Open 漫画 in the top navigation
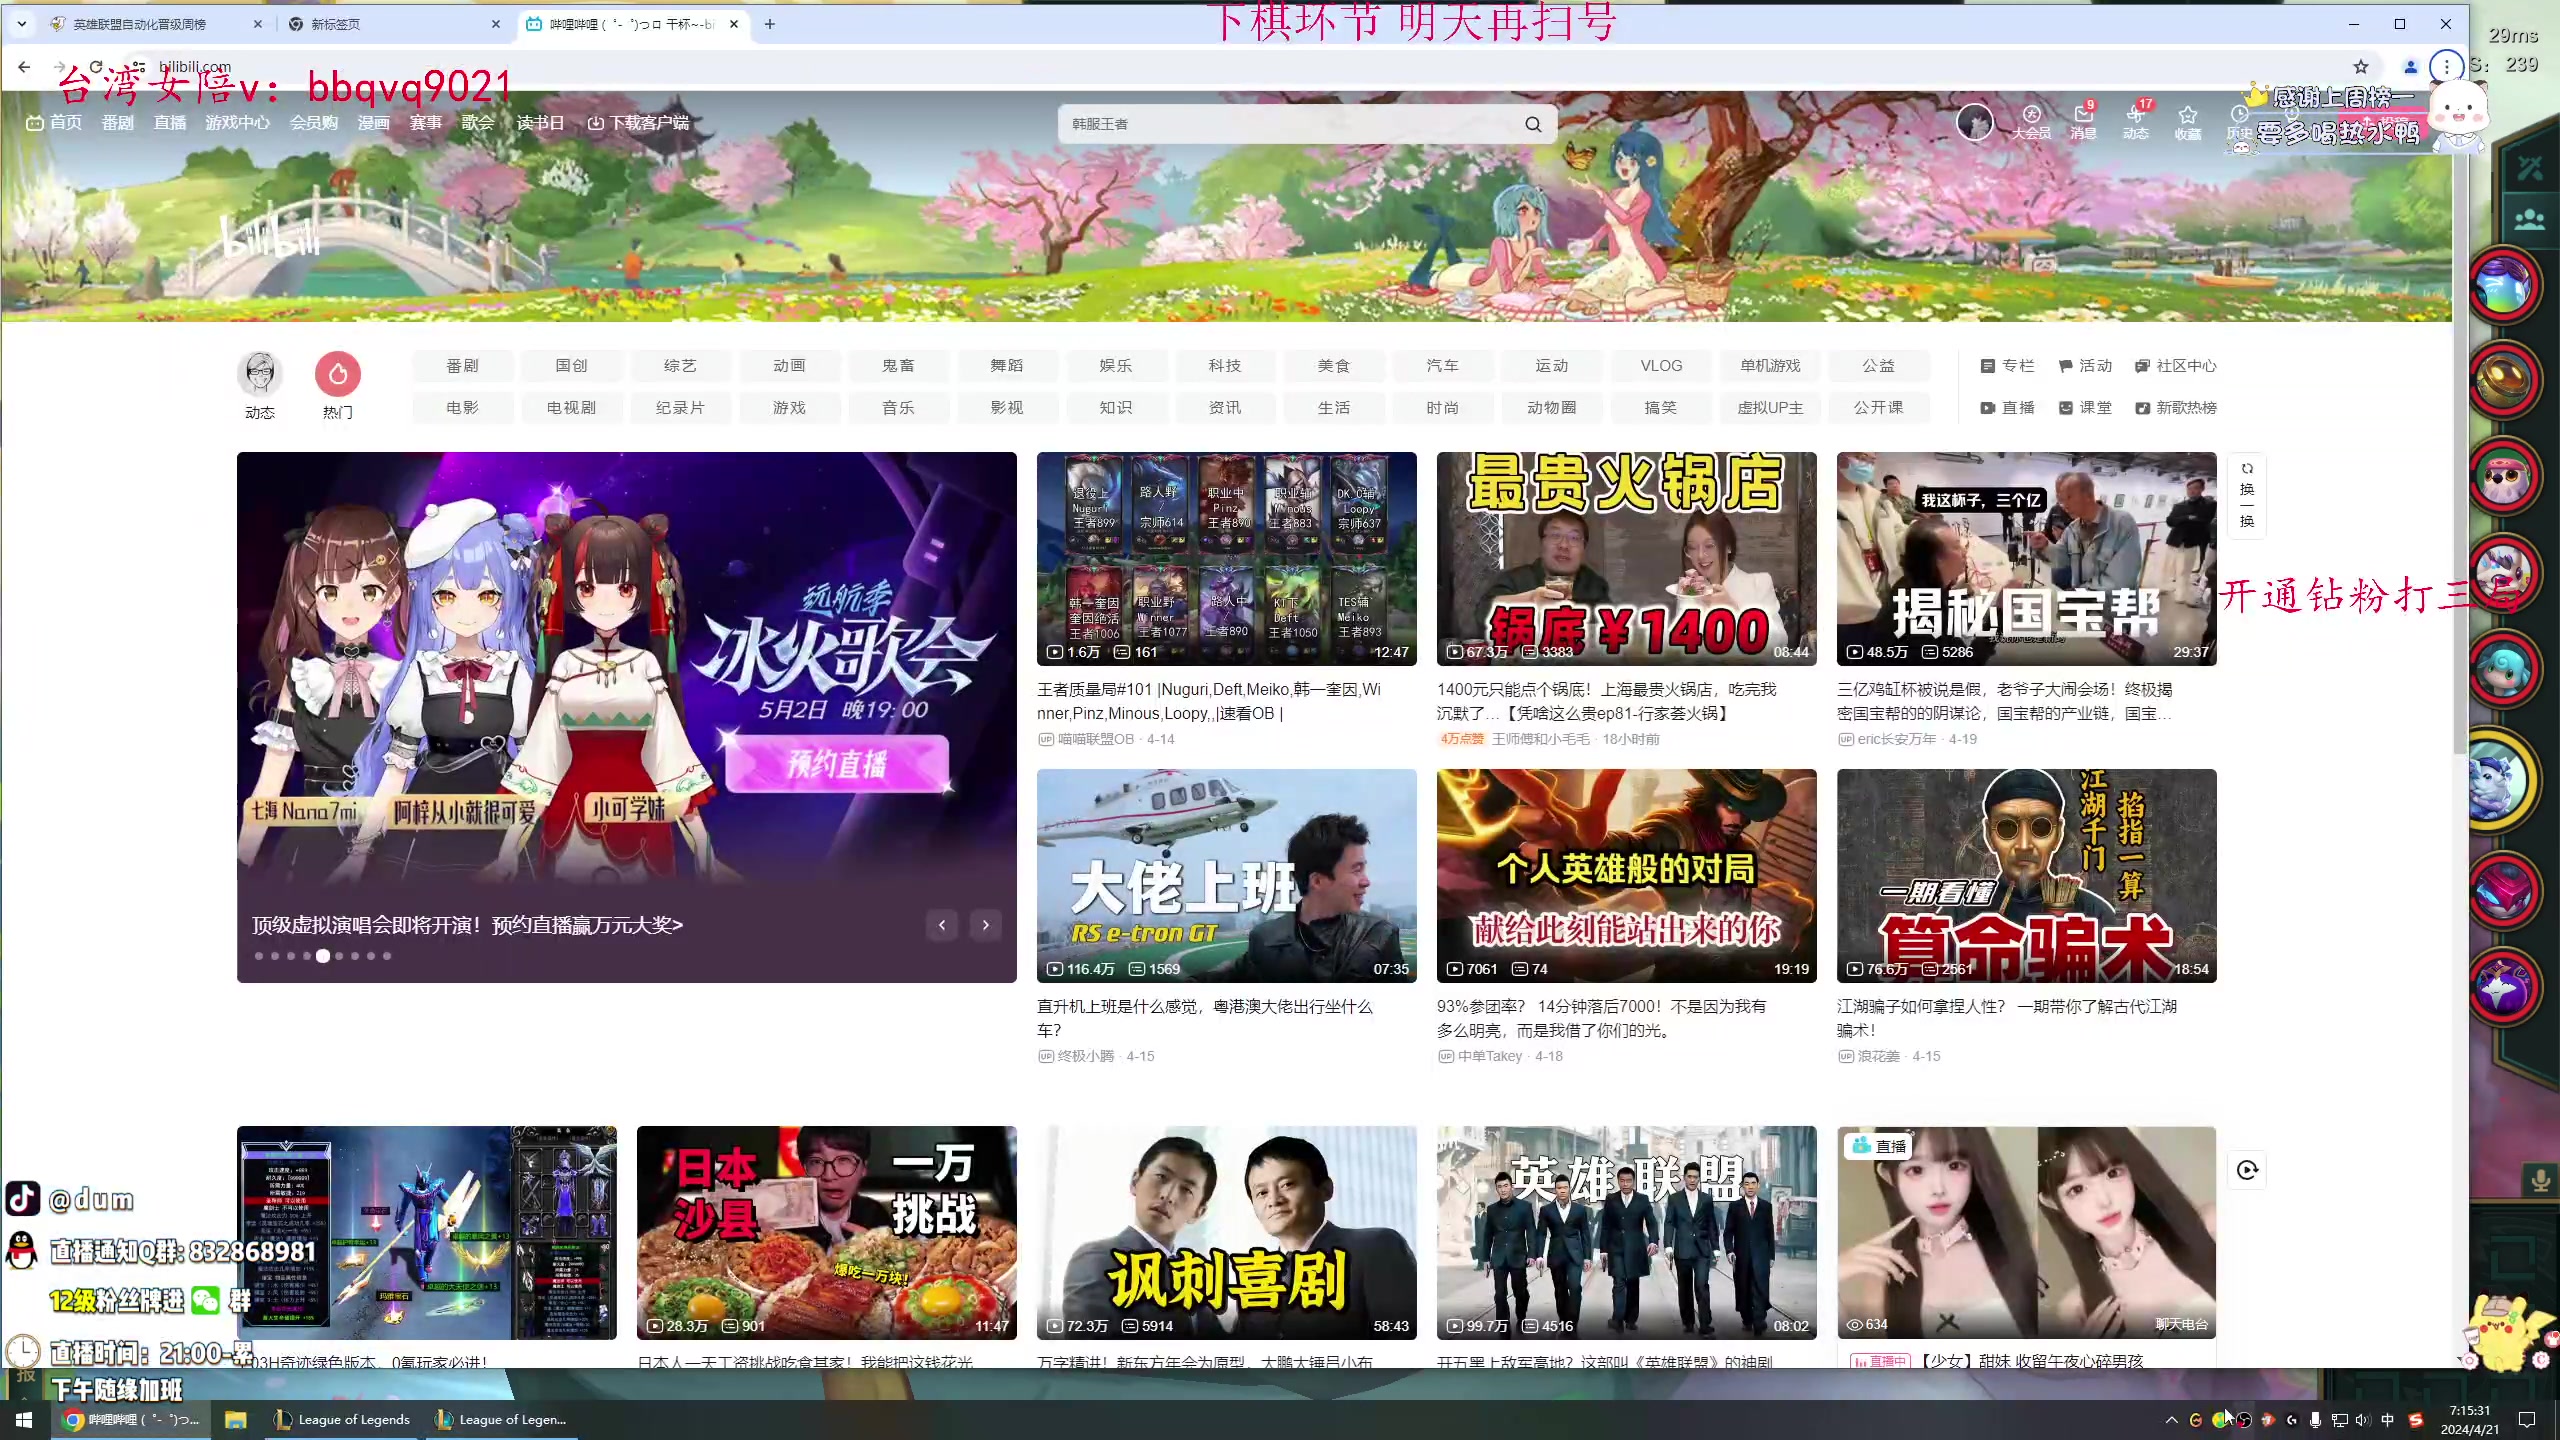This screenshot has width=2560, height=1440. 373,122
